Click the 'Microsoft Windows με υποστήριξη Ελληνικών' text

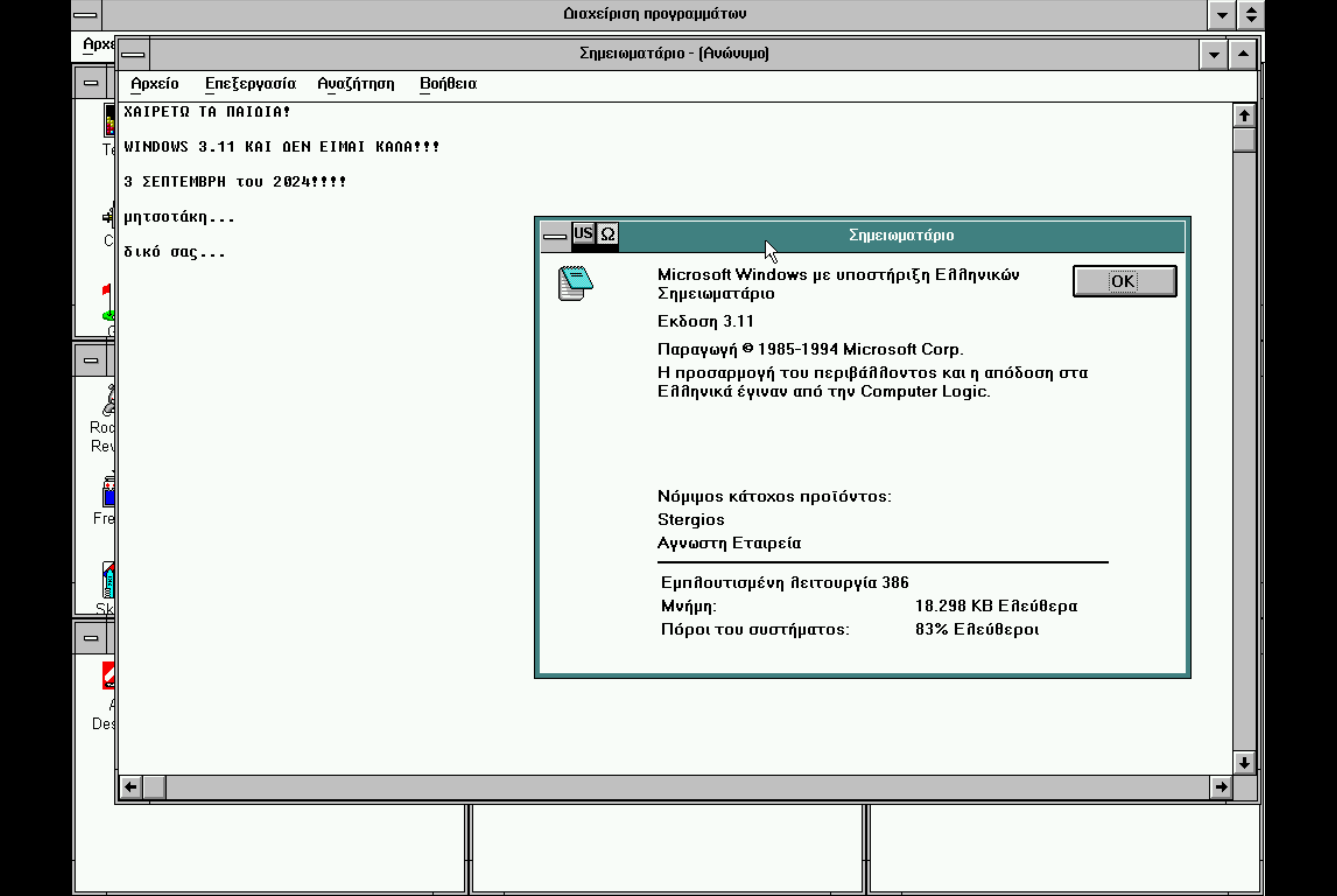point(839,275)
